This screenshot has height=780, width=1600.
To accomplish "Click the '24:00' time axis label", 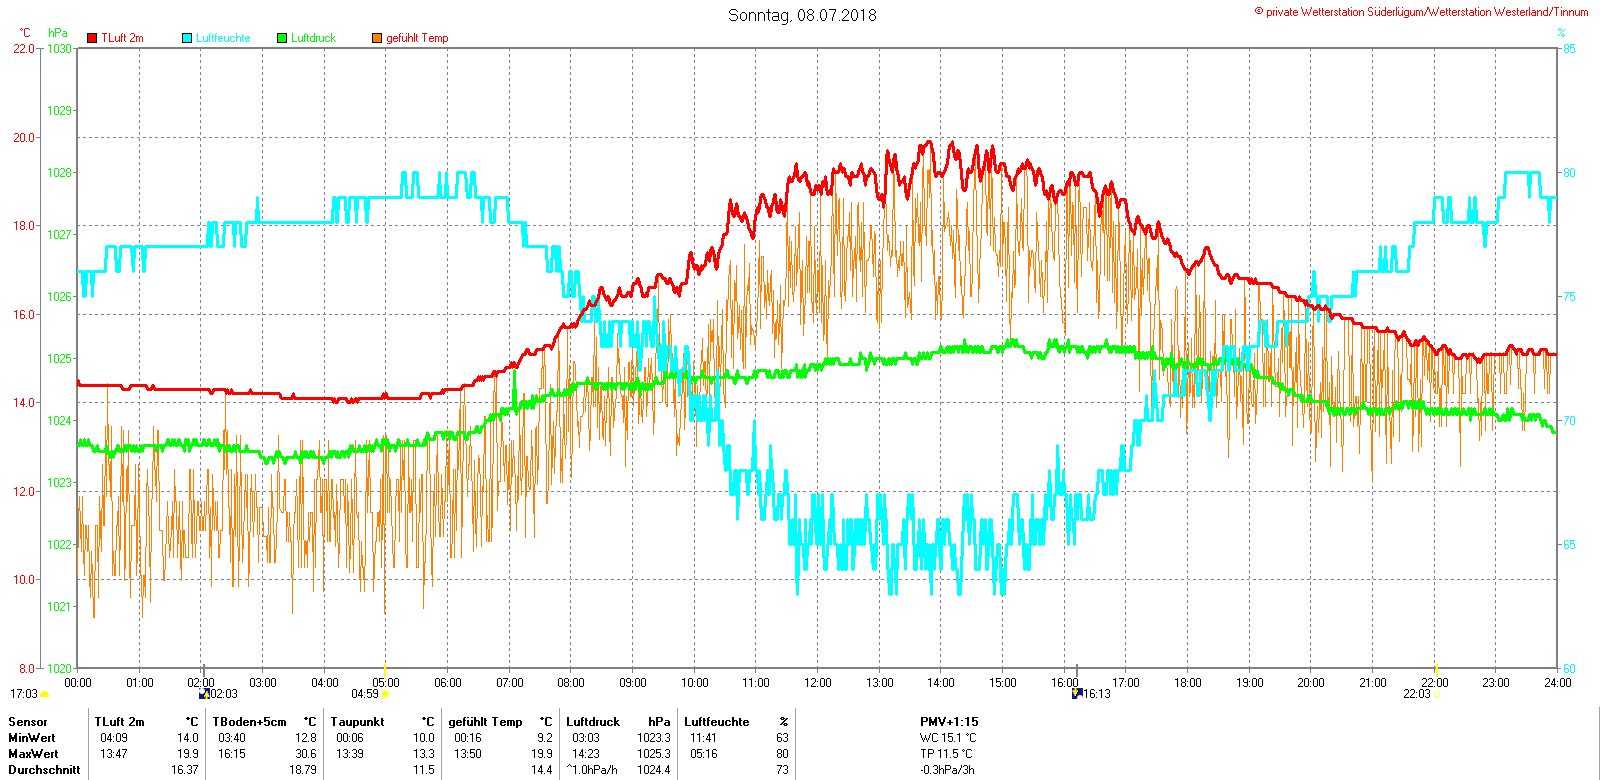I will [1557, 683].
